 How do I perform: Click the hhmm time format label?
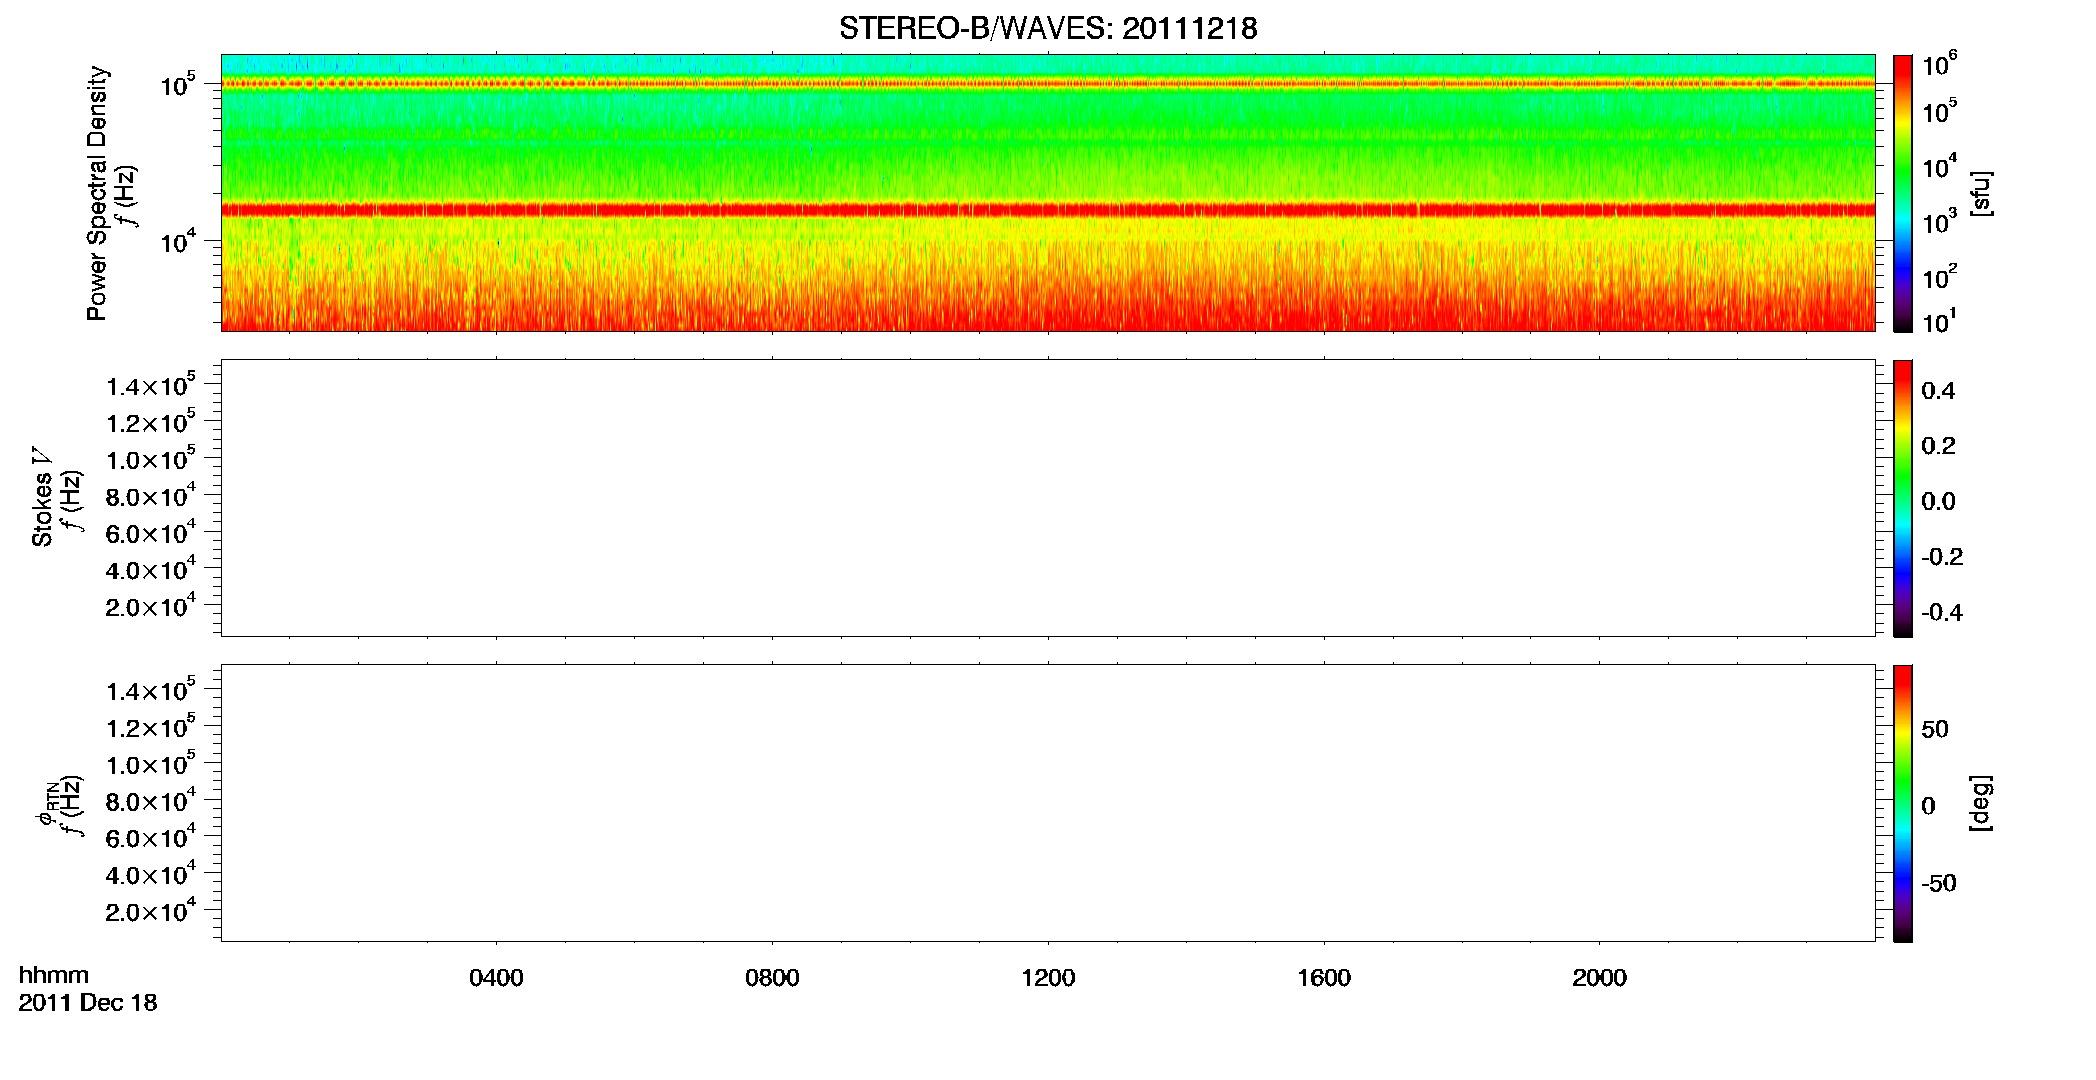coord(54,975)
